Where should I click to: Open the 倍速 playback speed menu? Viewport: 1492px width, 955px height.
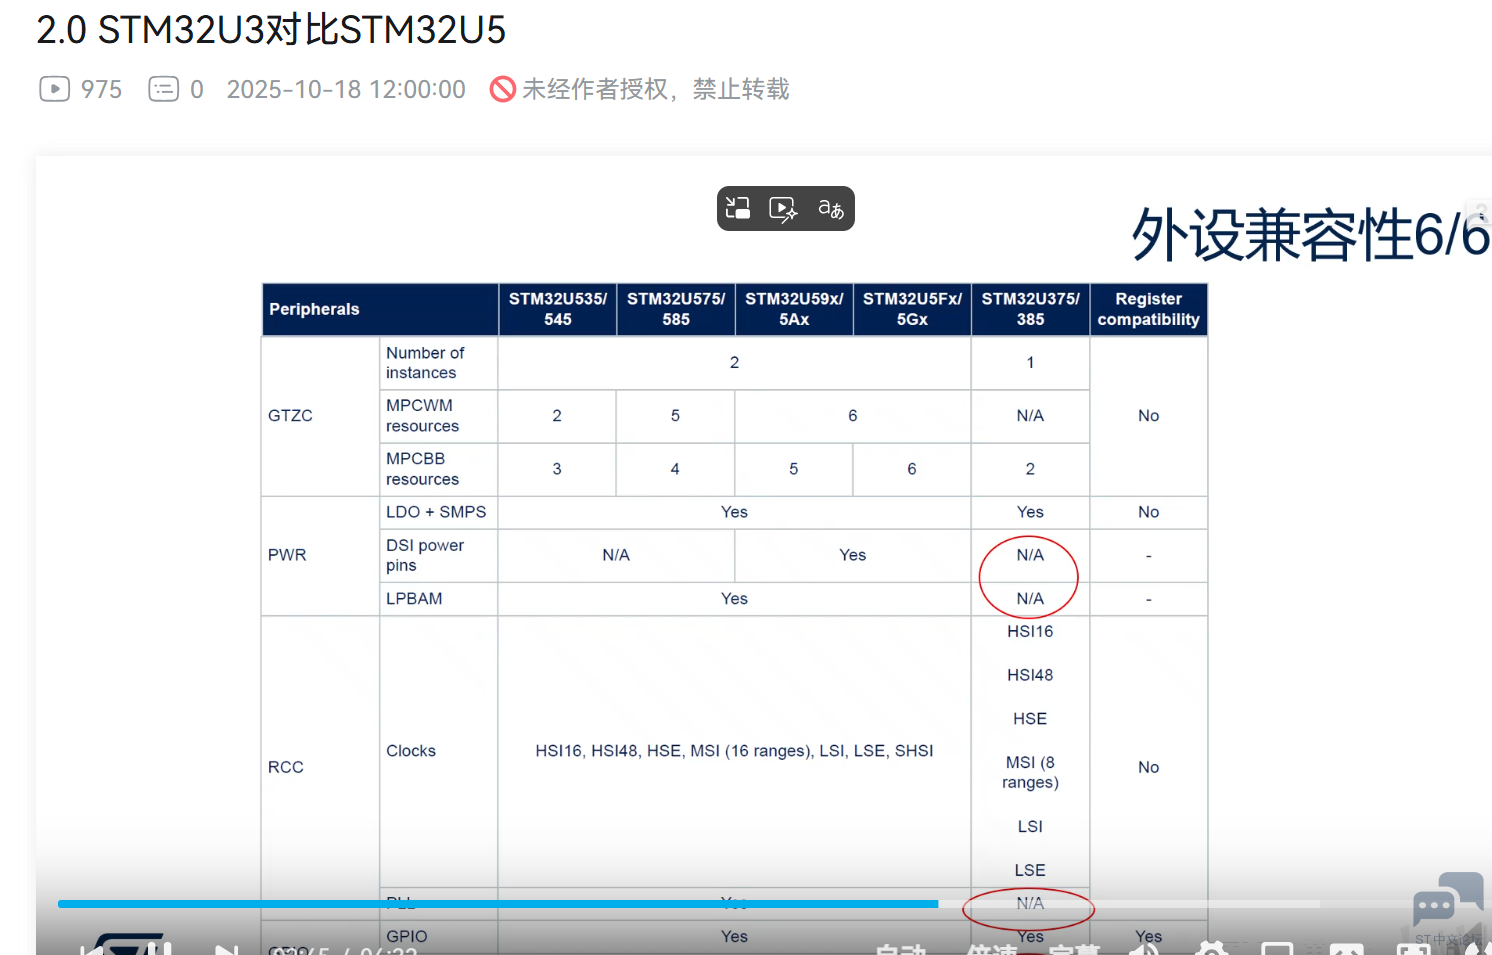992,949
